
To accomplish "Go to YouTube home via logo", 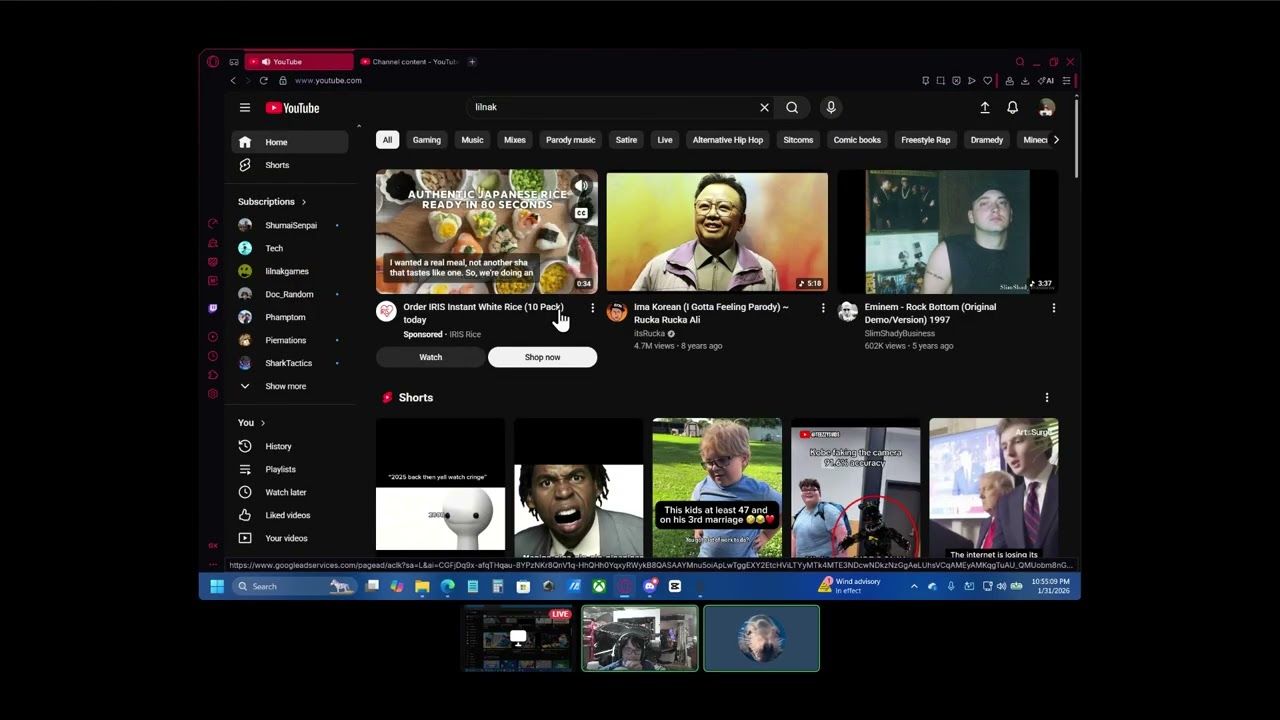I will pyautogui.click(x=292, y=108).
